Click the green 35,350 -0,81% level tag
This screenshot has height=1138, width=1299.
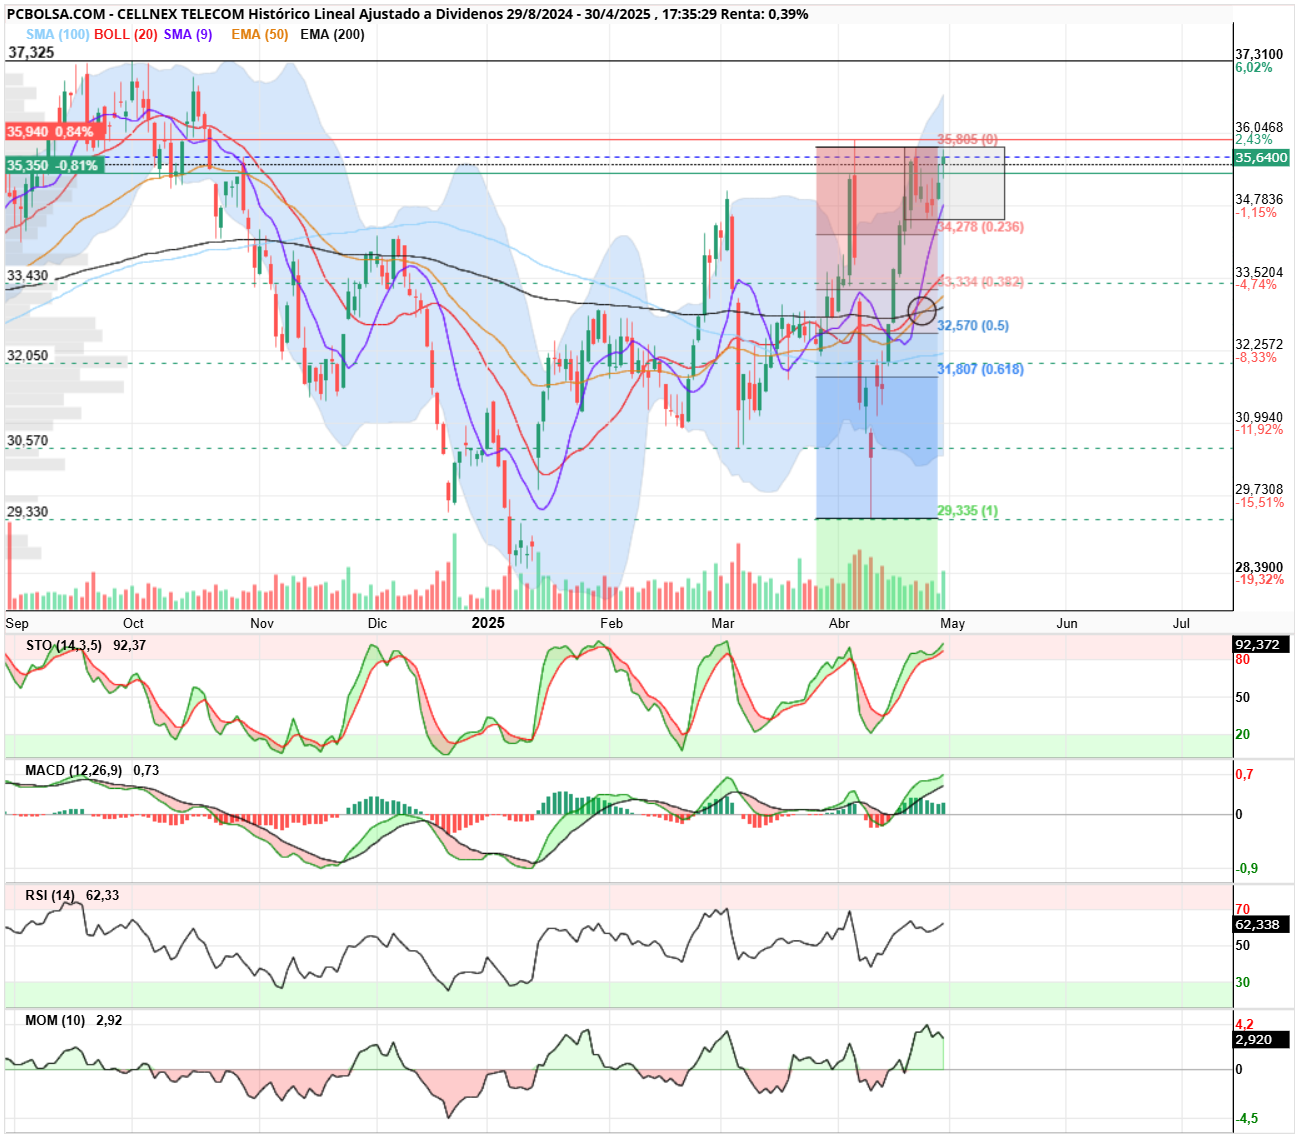[53, 166]
